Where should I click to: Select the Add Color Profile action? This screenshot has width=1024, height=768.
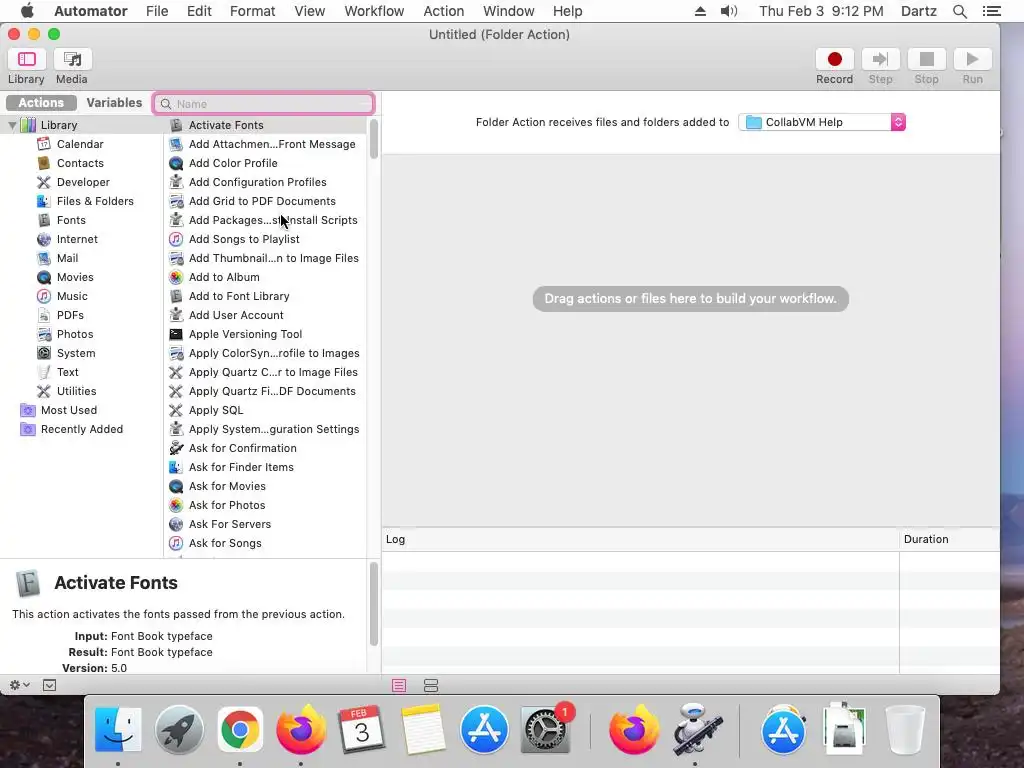click(233, 163)
